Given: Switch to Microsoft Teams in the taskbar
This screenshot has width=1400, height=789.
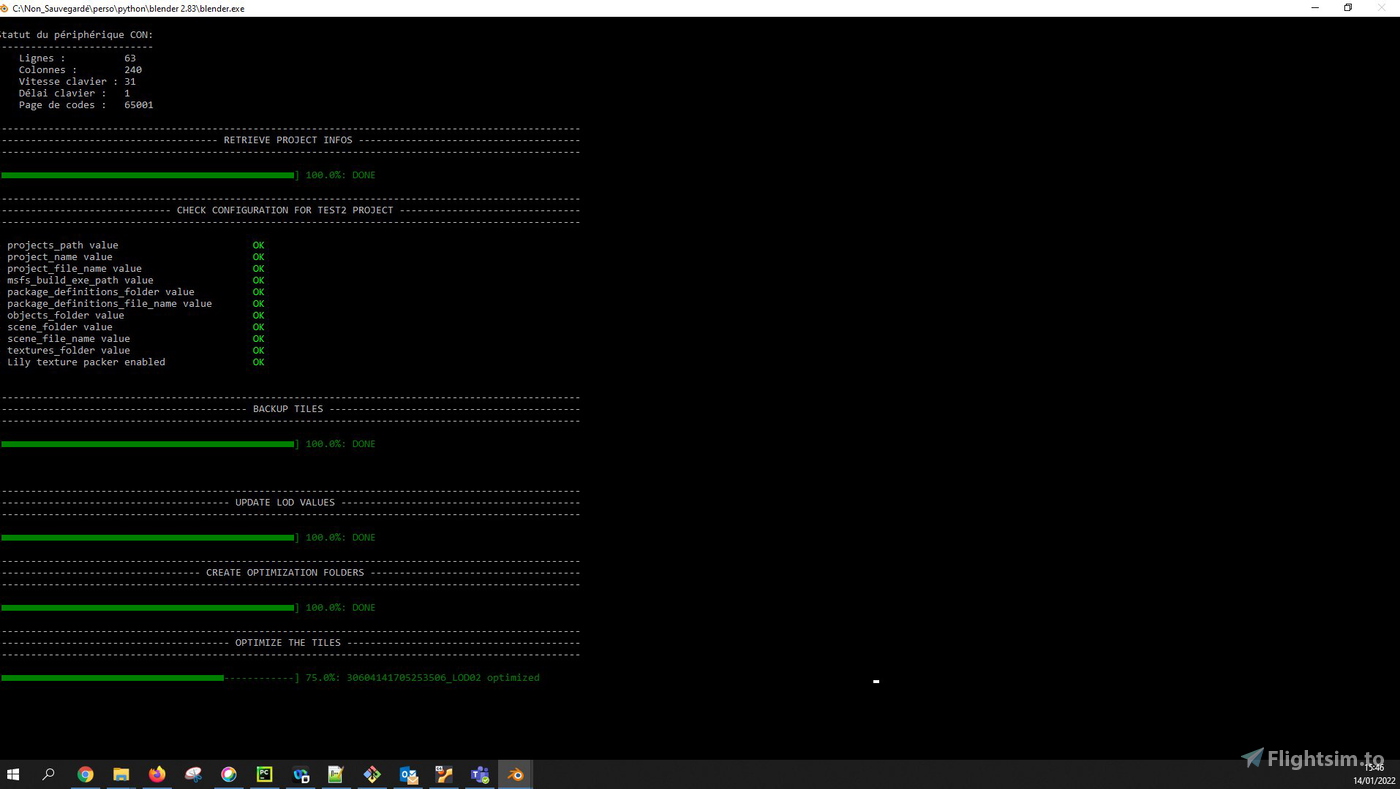Looking at the screenshot, I should click(x=480, y=774).
